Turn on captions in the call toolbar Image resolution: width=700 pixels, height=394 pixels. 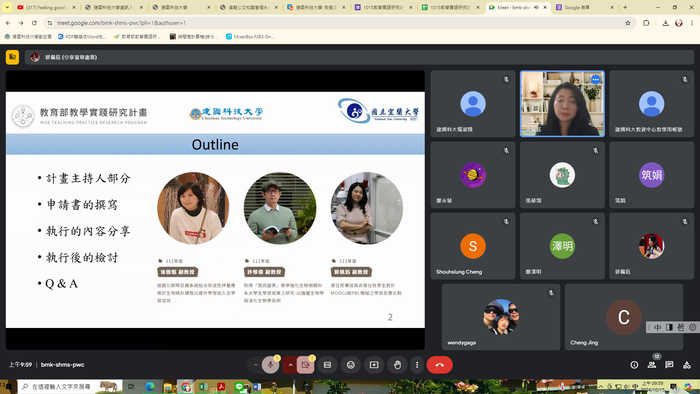327,365
